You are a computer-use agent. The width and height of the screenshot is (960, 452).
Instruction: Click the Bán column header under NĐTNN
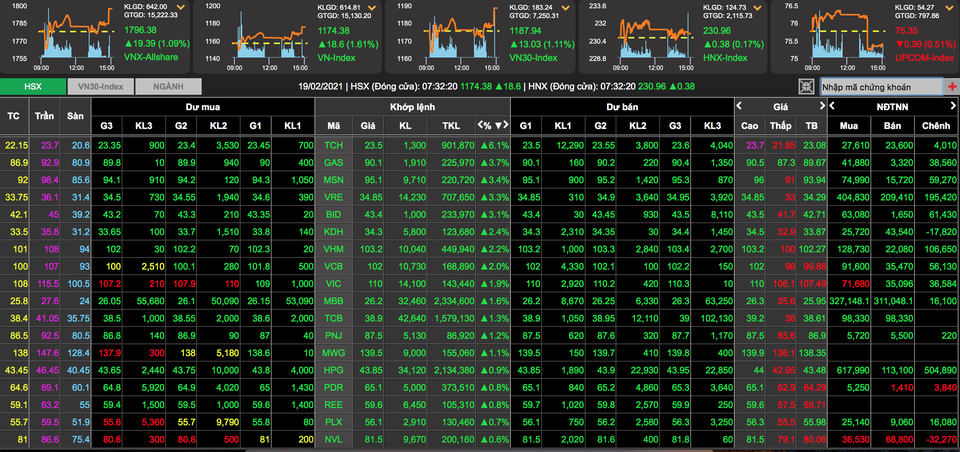(894, 126)
